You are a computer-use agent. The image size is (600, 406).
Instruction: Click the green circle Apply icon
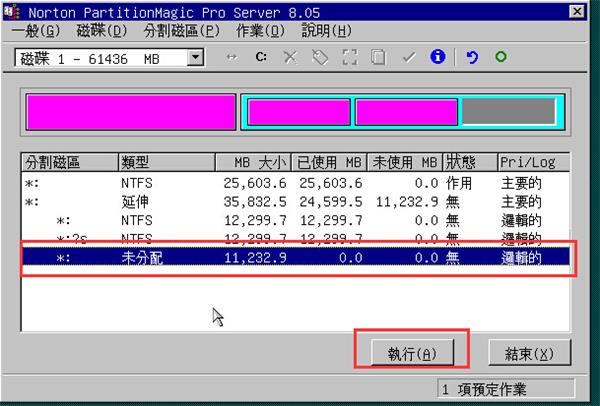pos(501,57)
